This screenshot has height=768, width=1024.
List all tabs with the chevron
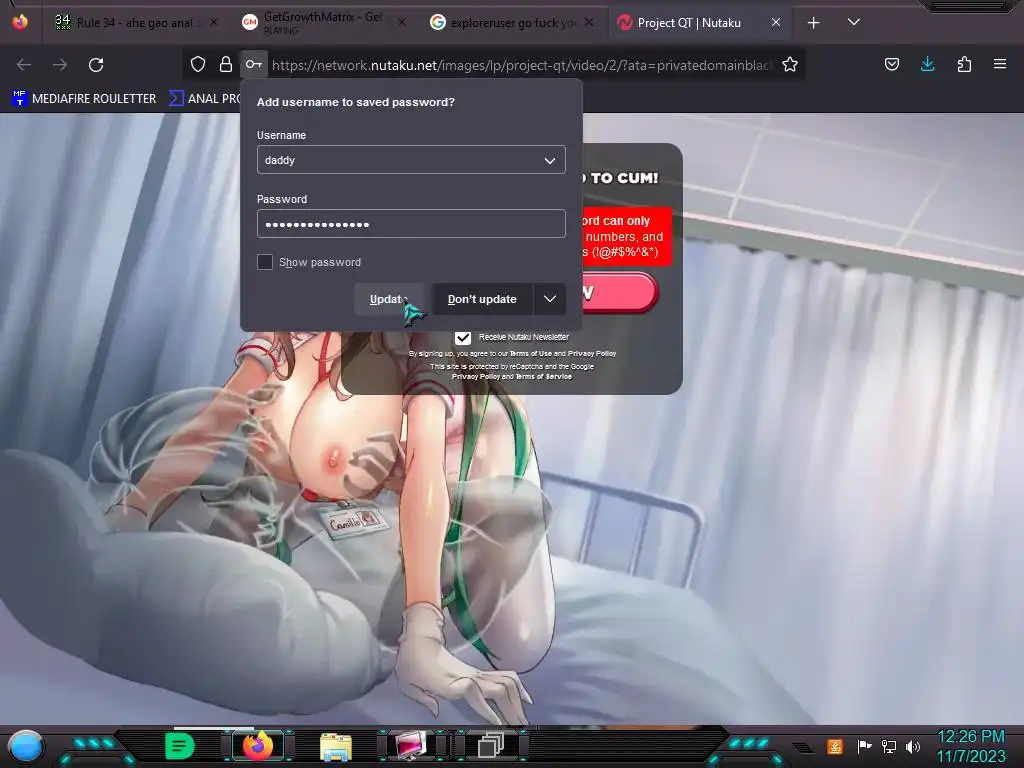[x=853, y=22]
